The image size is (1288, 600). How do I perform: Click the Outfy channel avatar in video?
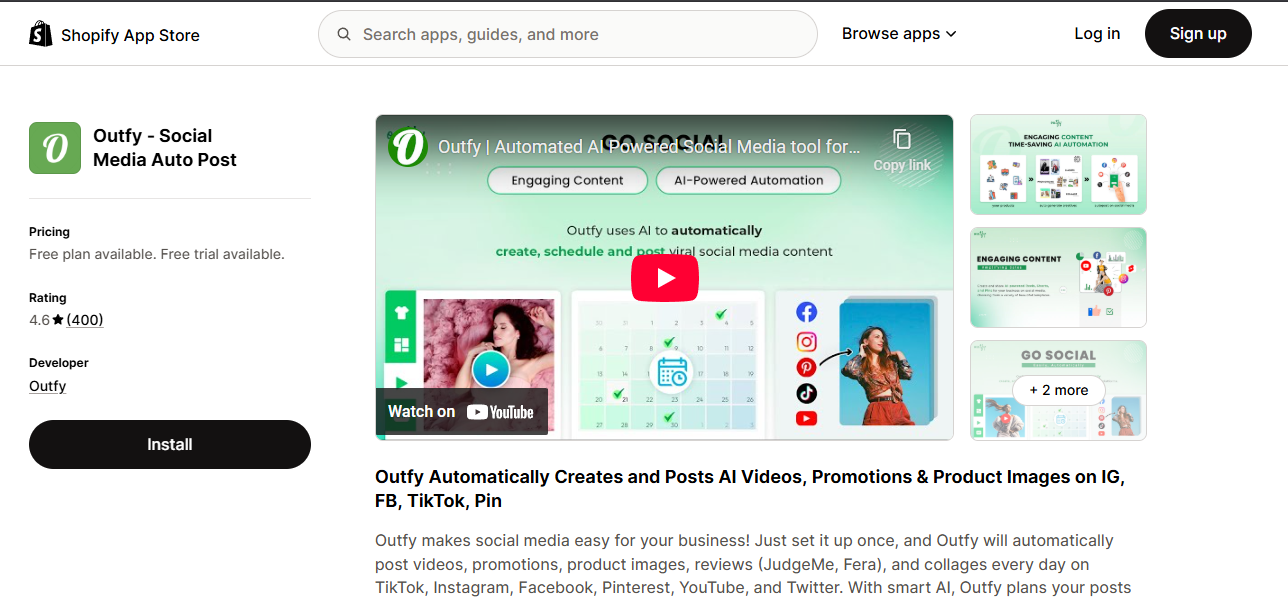pyautogui.click(x=409, y=147)
